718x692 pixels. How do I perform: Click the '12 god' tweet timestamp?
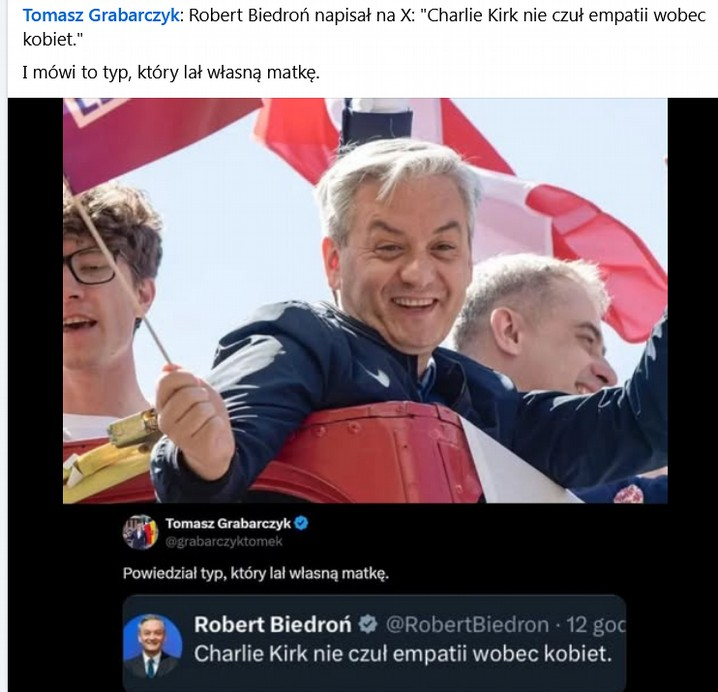coord(595,625)
